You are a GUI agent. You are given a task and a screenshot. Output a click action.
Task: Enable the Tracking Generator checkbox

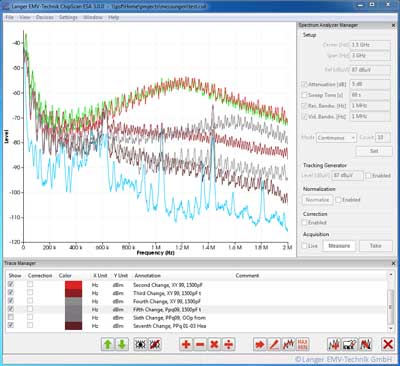pyautogui.click(x=368, y=175)
